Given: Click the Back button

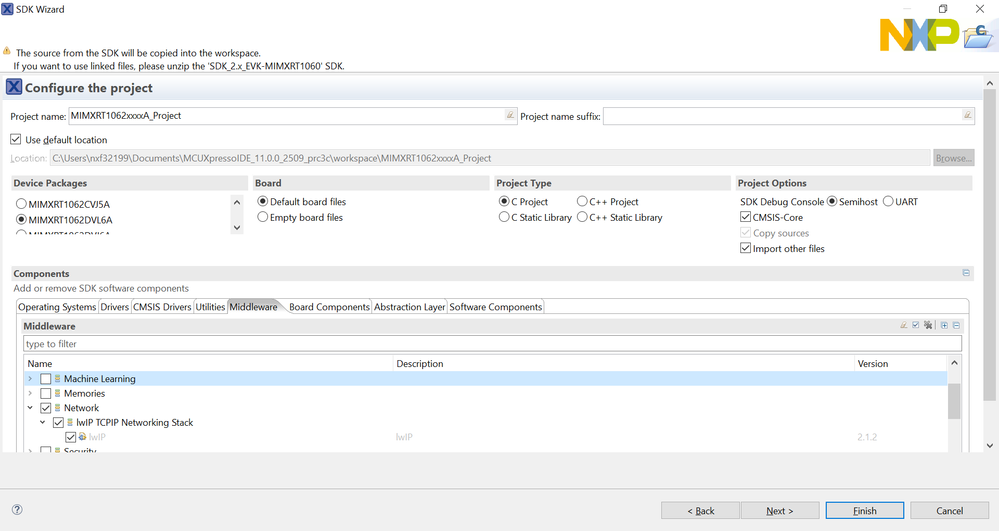Looking at the screenshot, I should (x=700, y=511).
